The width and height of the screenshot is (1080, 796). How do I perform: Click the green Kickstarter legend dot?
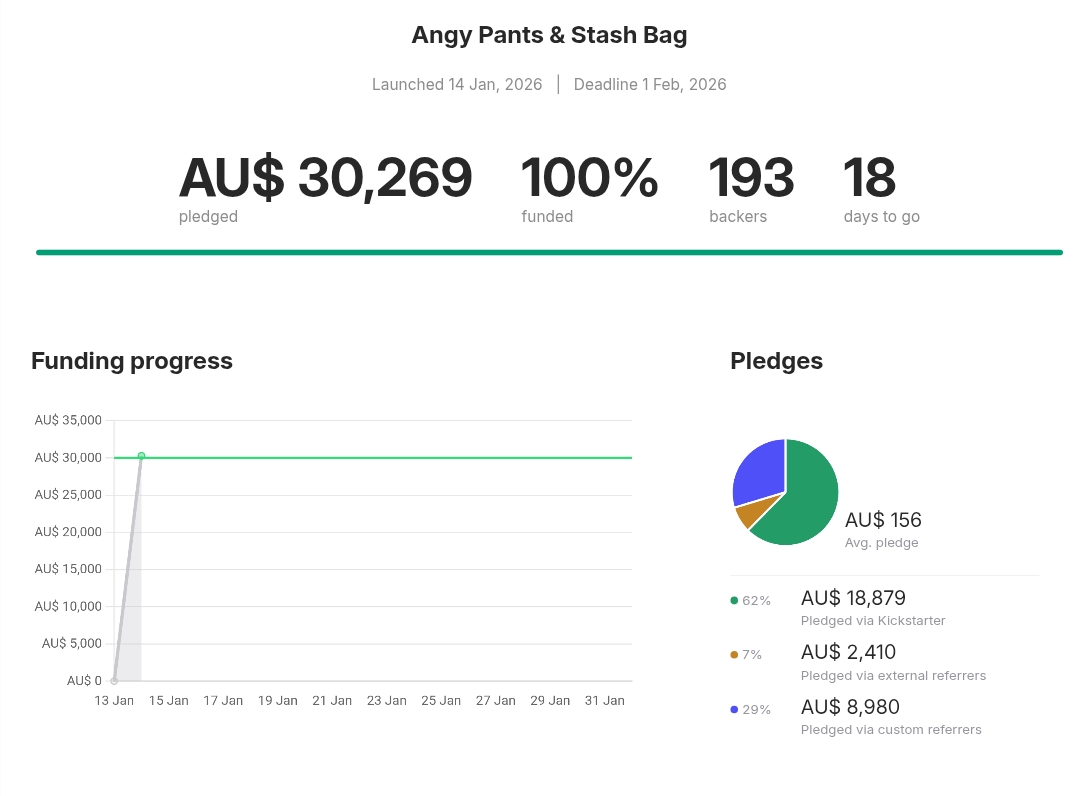pyautogui.click(x=734, y=601)
